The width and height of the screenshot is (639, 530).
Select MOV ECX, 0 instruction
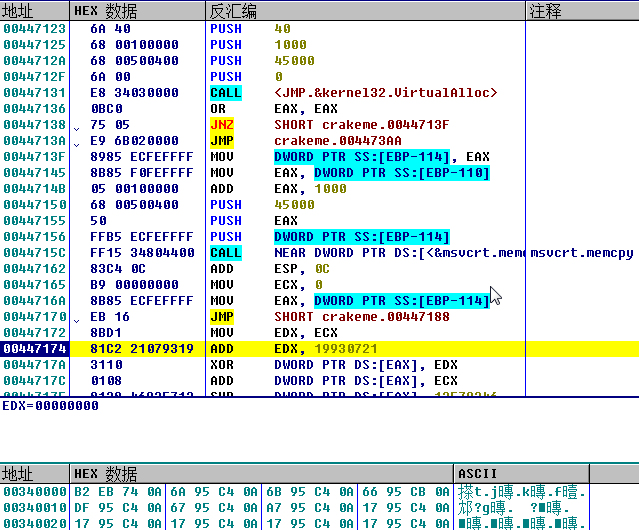320,285
